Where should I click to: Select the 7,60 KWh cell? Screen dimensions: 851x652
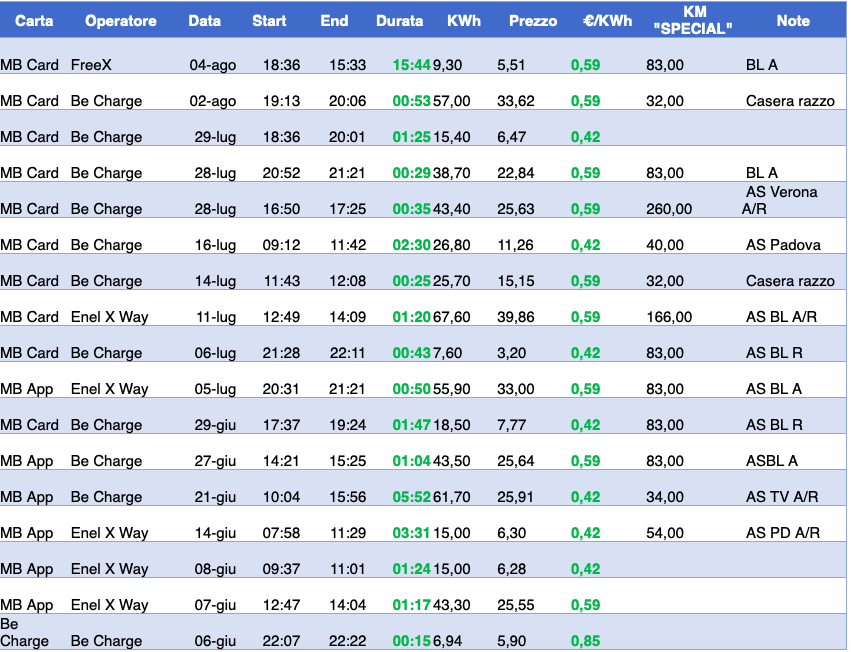pos(448,353)
